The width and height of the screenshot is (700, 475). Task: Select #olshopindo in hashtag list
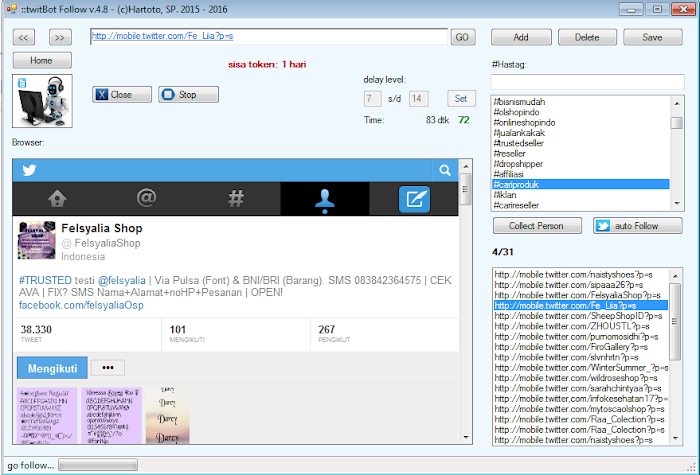(x=580, y=112)
